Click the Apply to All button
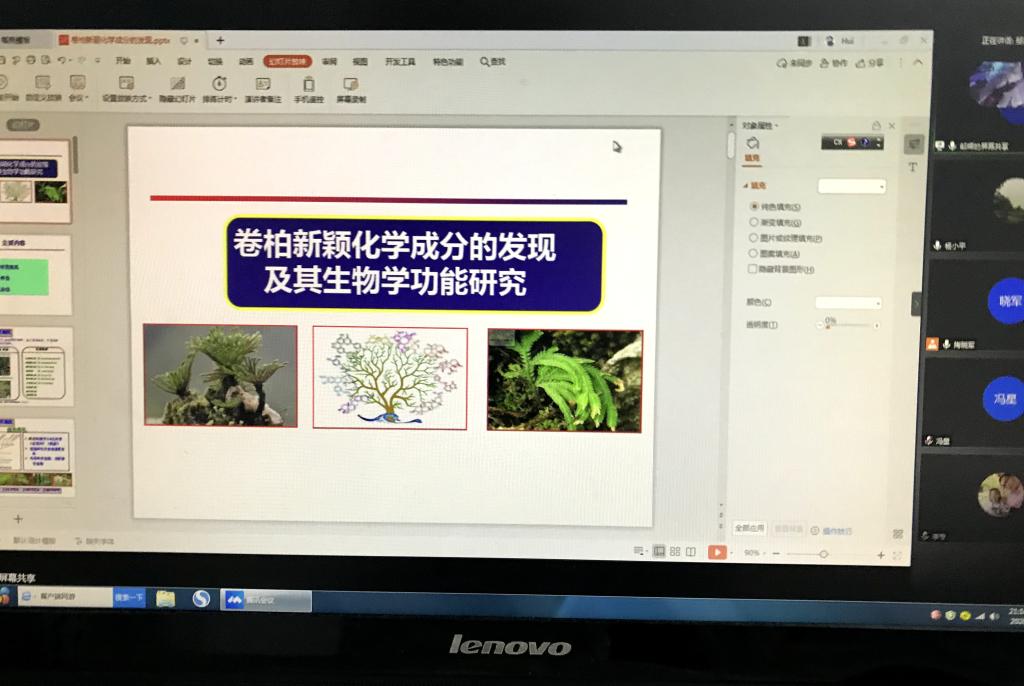 (749, 528)
